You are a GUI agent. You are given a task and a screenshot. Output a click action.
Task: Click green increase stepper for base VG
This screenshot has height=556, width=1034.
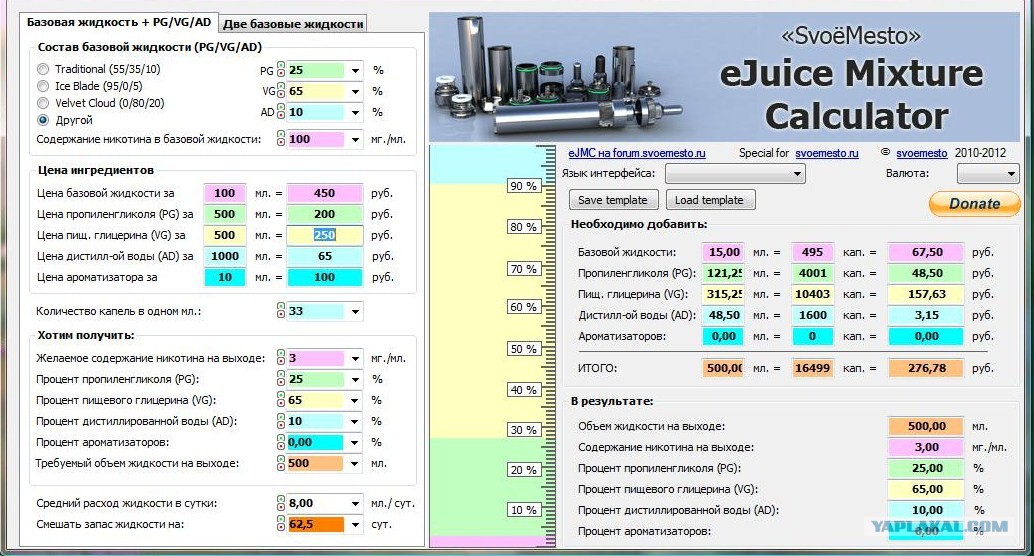pyautogui.click(x=281, y=87)
